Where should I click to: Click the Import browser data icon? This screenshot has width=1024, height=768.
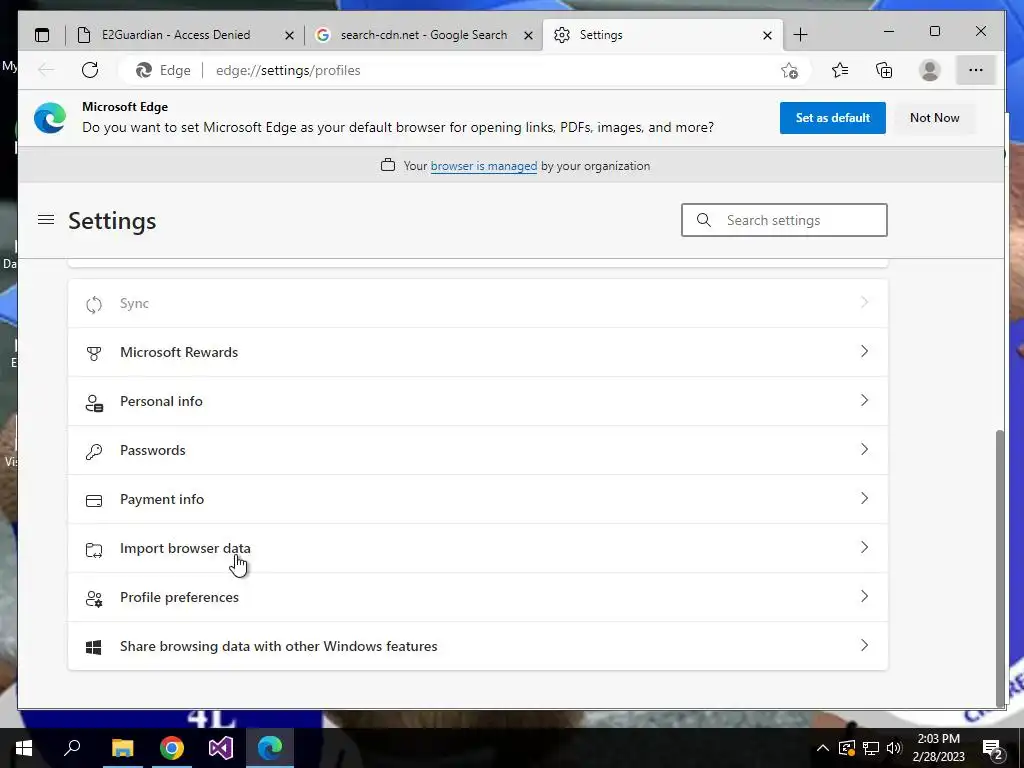click(x=94, y=549)
